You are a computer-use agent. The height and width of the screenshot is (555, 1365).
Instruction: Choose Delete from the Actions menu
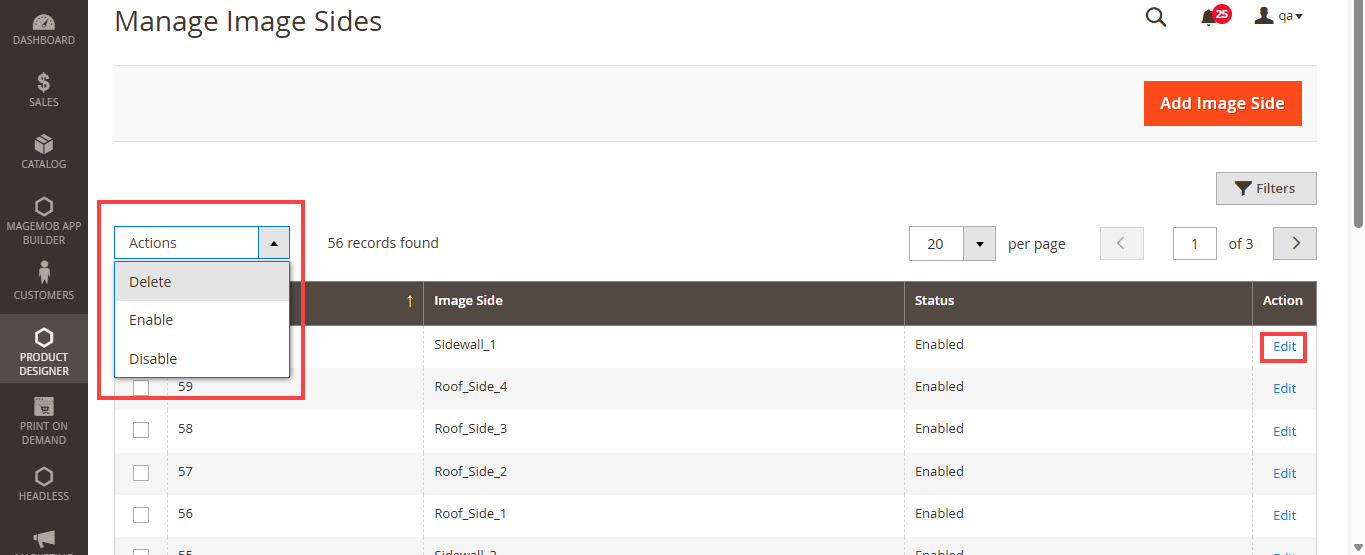(150, 282)
